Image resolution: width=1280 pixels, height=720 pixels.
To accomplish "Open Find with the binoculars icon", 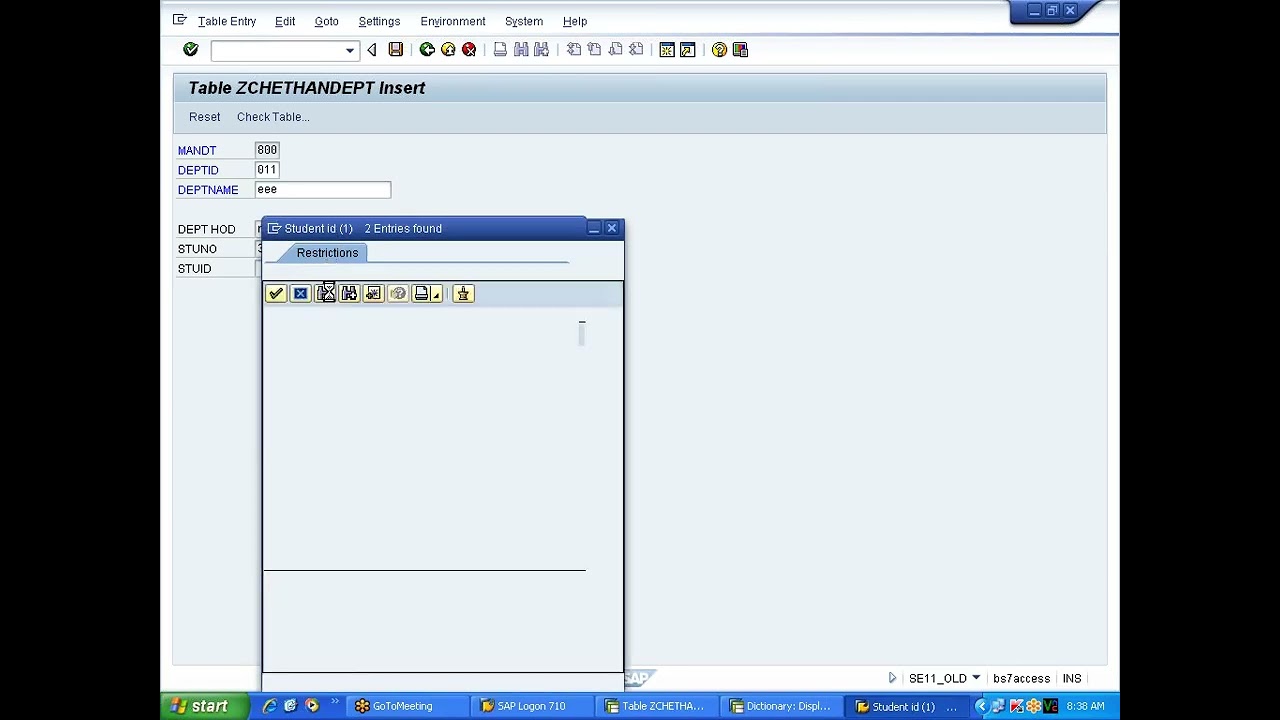I will pyautogui.click(x=521, y=50).
